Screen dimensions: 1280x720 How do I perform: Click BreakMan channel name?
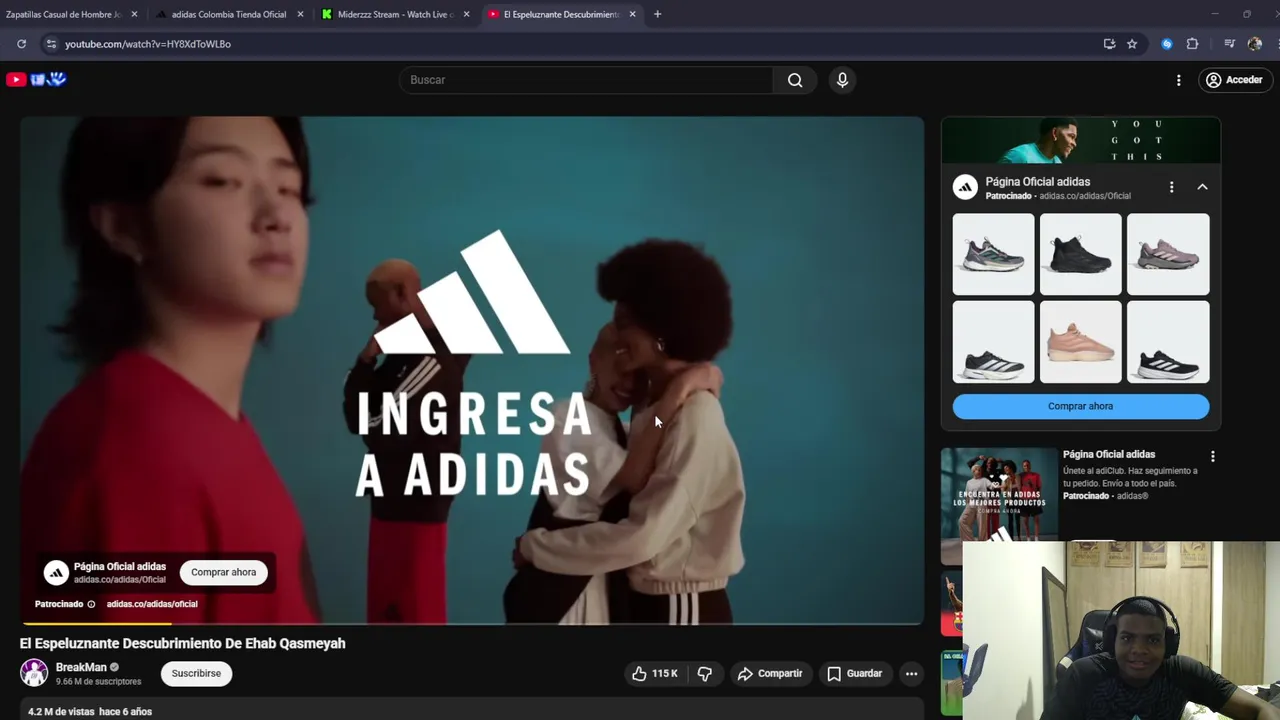click(81, 667)
